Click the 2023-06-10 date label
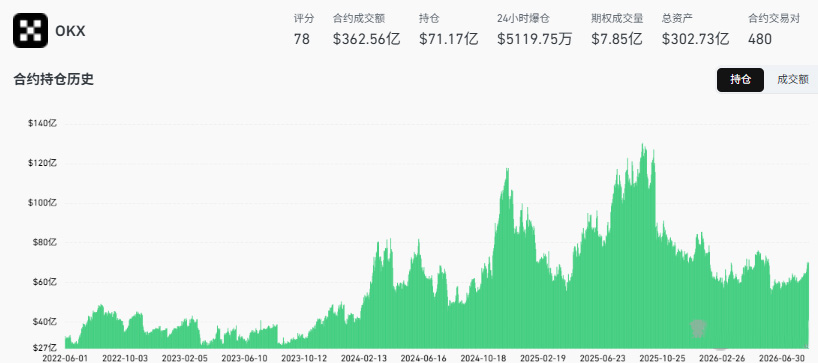 click(x=244, y=358)
